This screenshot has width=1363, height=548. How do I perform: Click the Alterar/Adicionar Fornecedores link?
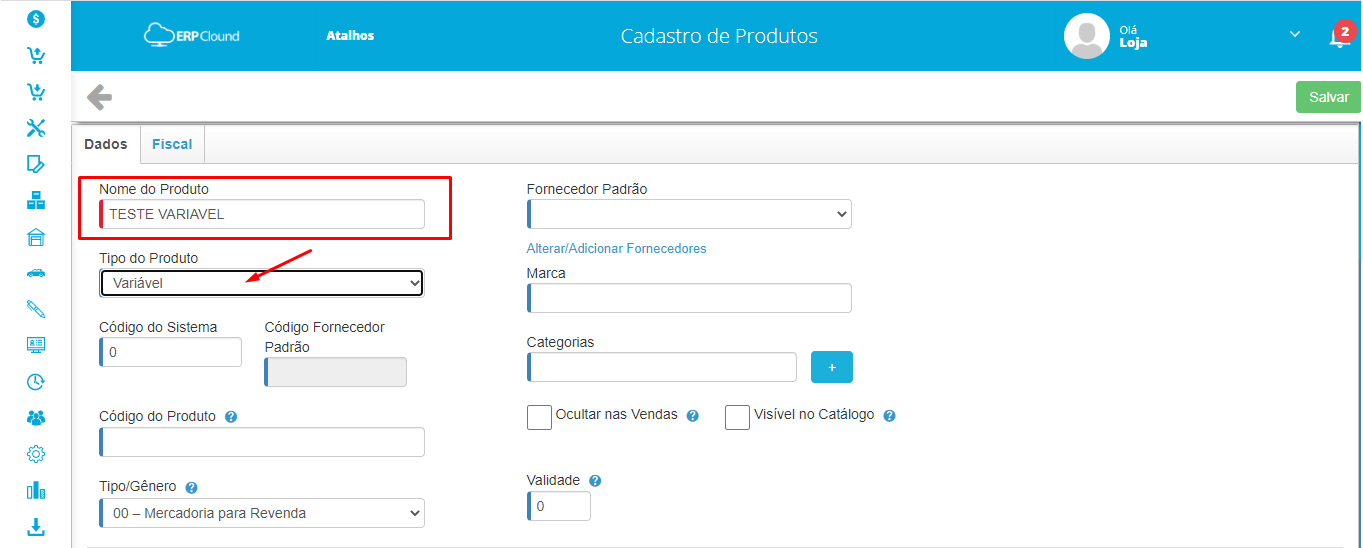coord(616,248)
